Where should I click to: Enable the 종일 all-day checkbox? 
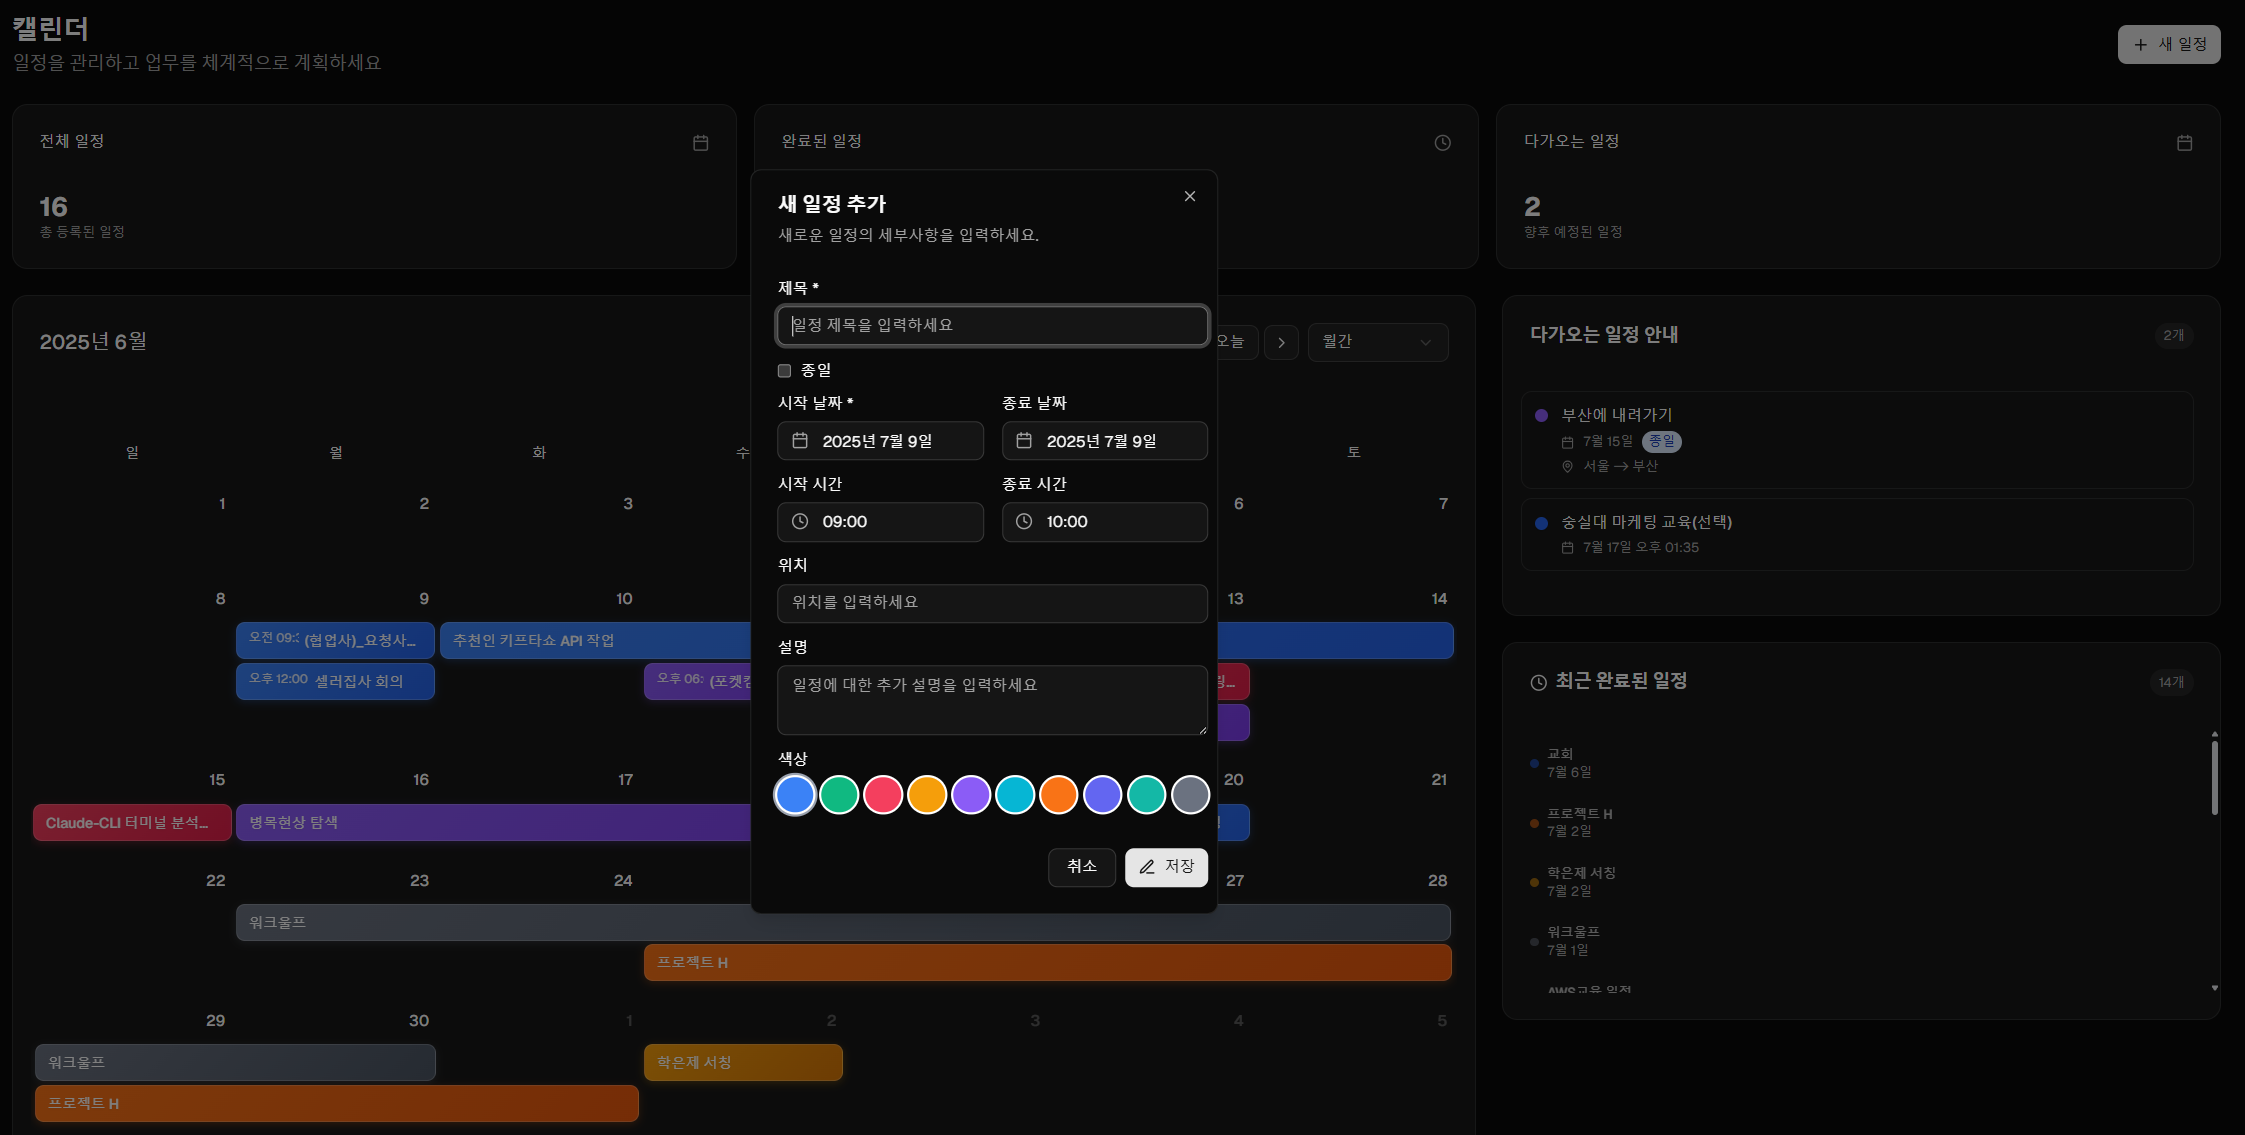785,371
